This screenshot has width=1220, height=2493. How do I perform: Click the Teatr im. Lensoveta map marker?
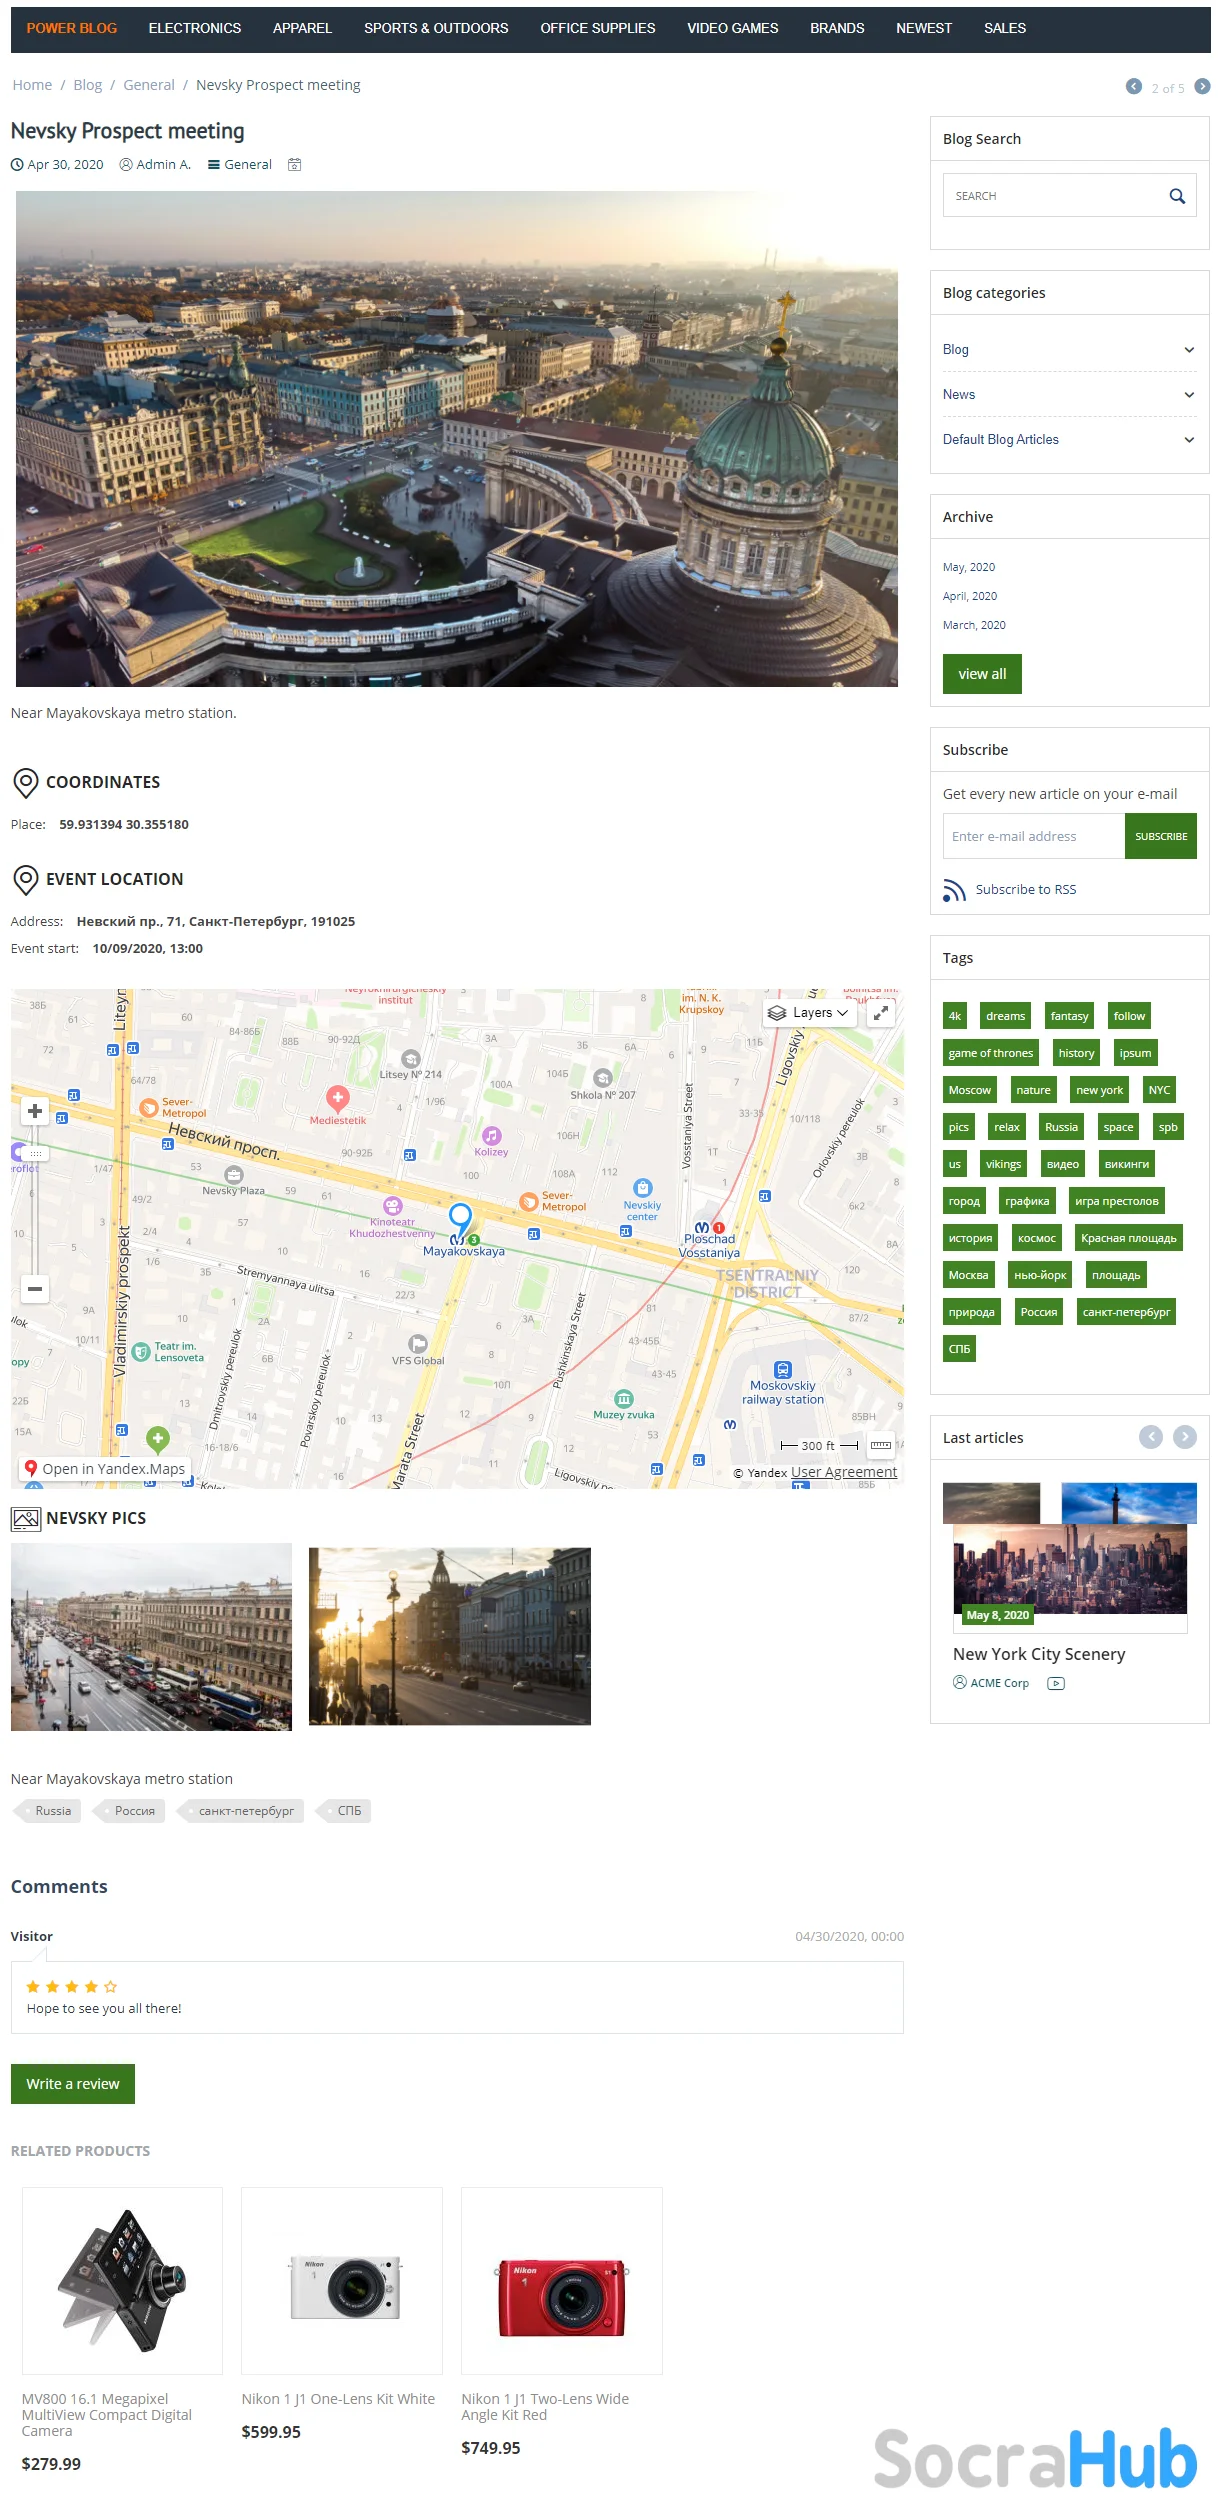pos(141,1352)
